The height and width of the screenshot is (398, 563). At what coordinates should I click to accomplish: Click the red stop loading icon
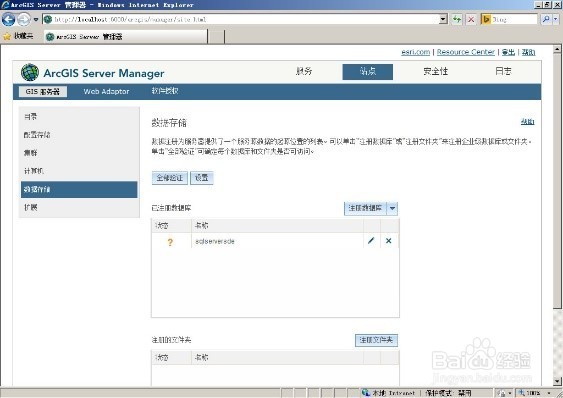[x=471, y=19]
